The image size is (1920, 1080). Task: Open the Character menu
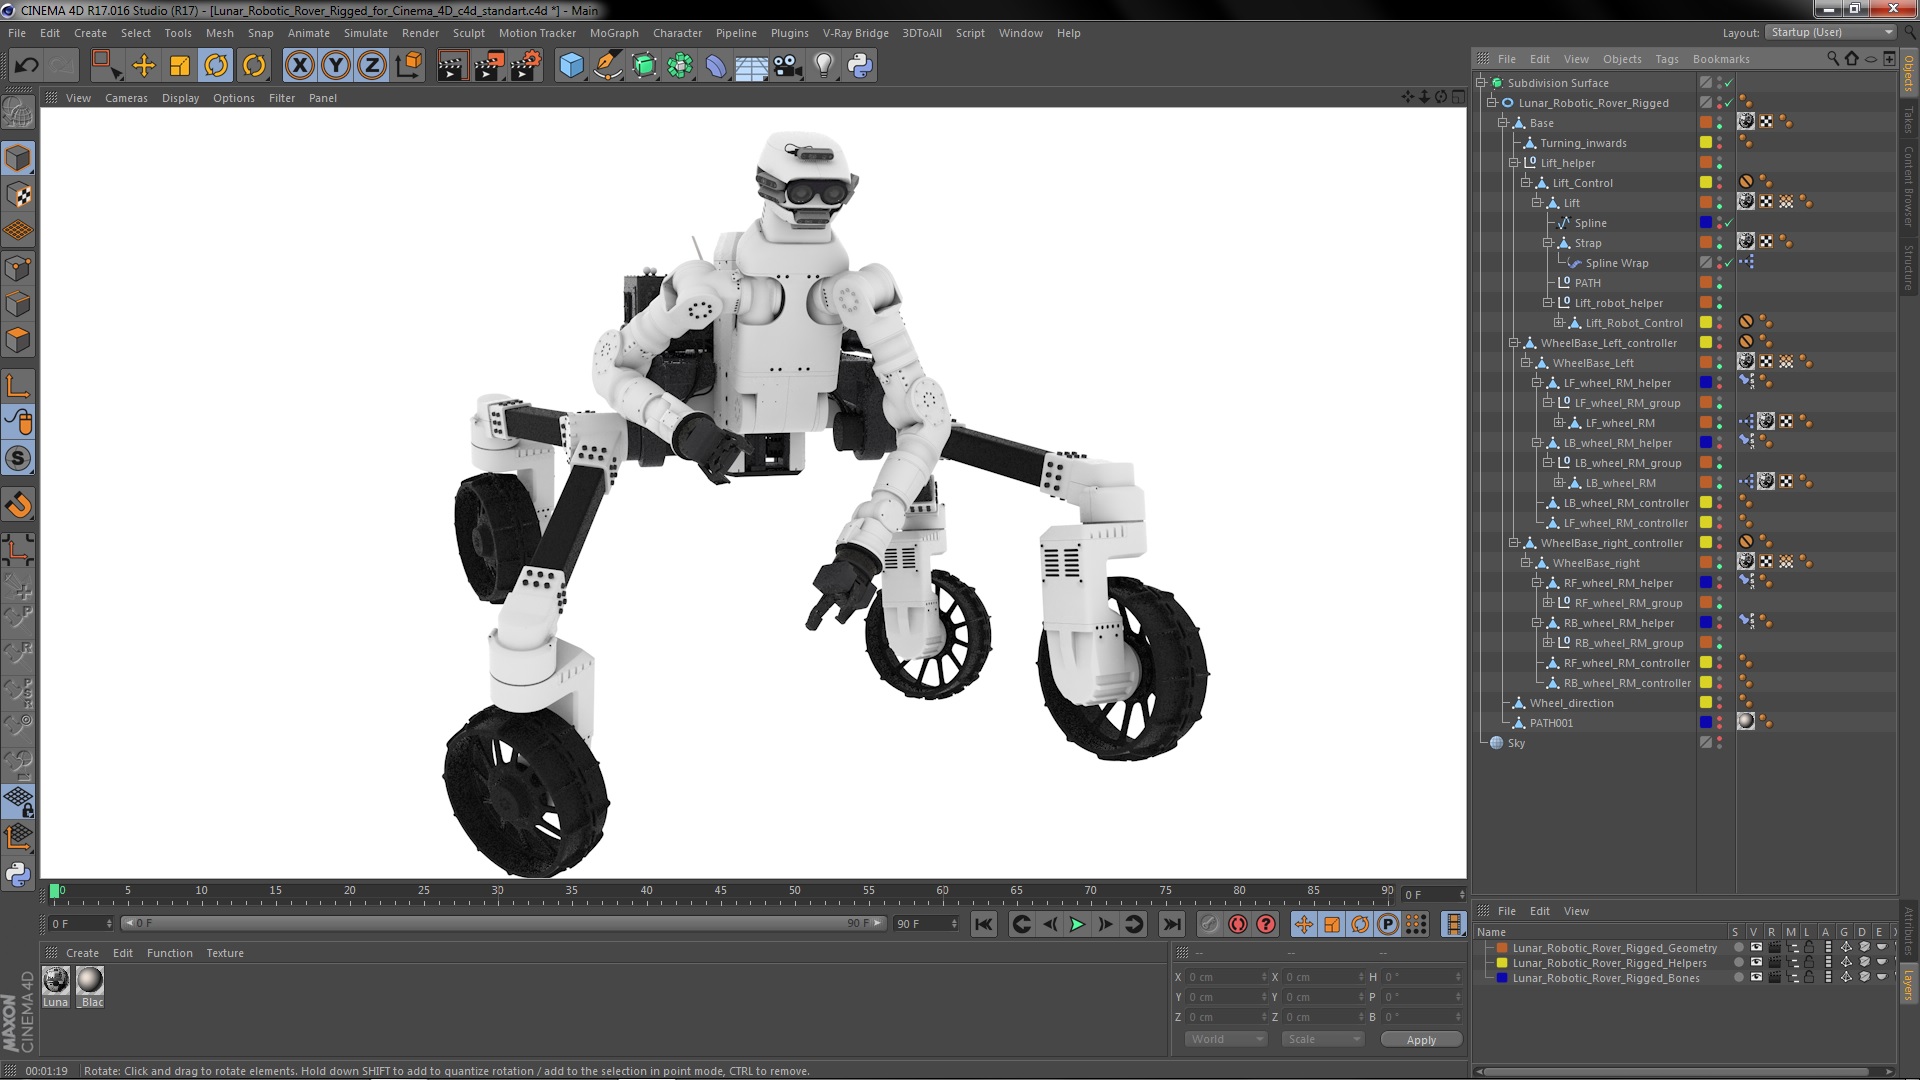coord(677,33)
